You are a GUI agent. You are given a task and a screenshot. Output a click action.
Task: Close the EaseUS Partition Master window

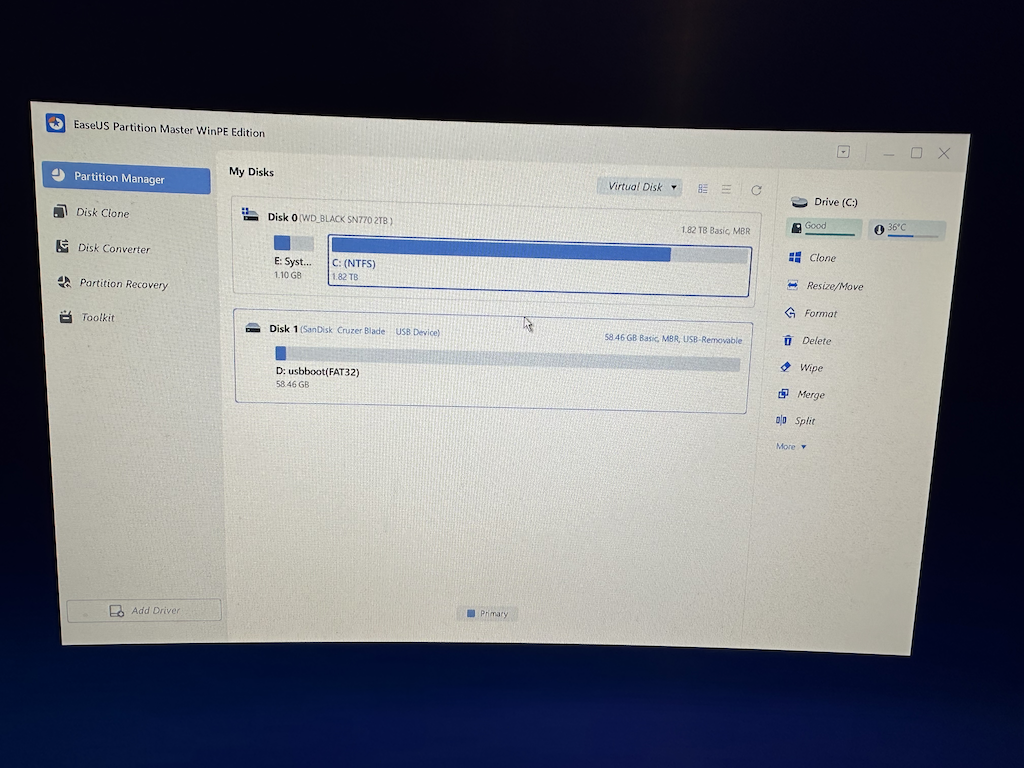tap(944, 153)
